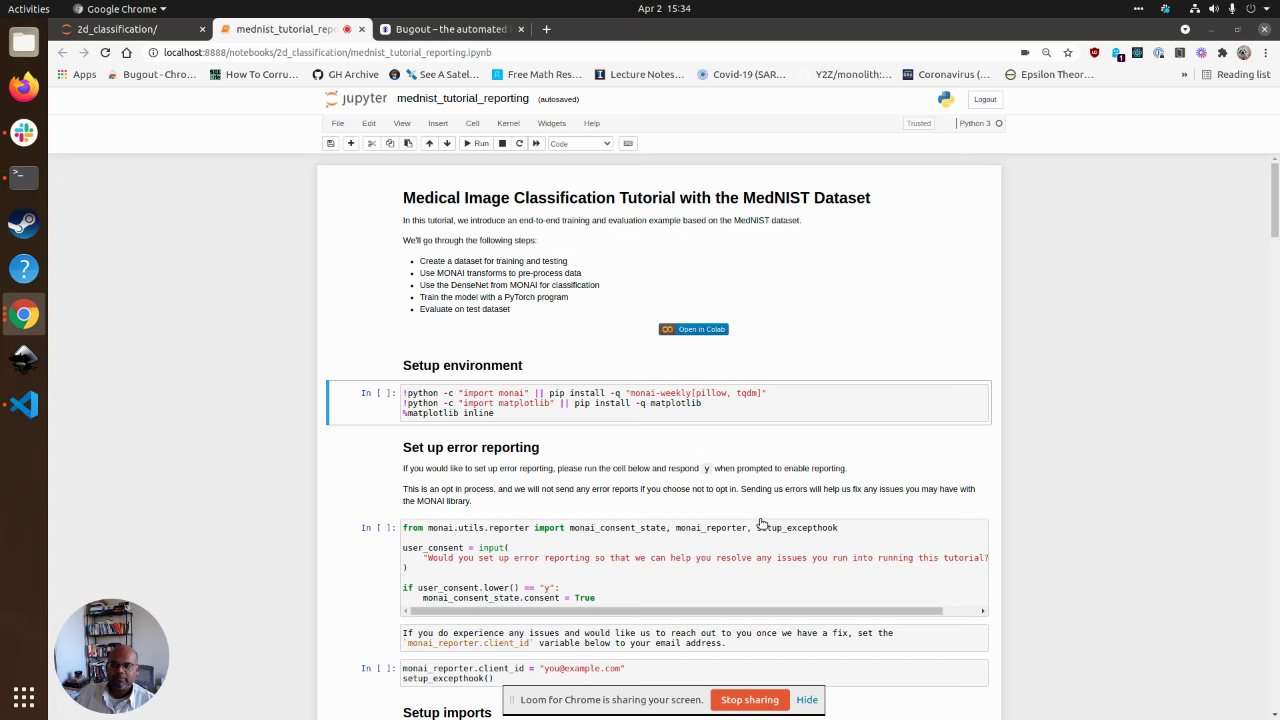Open the GH Archive bookmark

[345, 74]
